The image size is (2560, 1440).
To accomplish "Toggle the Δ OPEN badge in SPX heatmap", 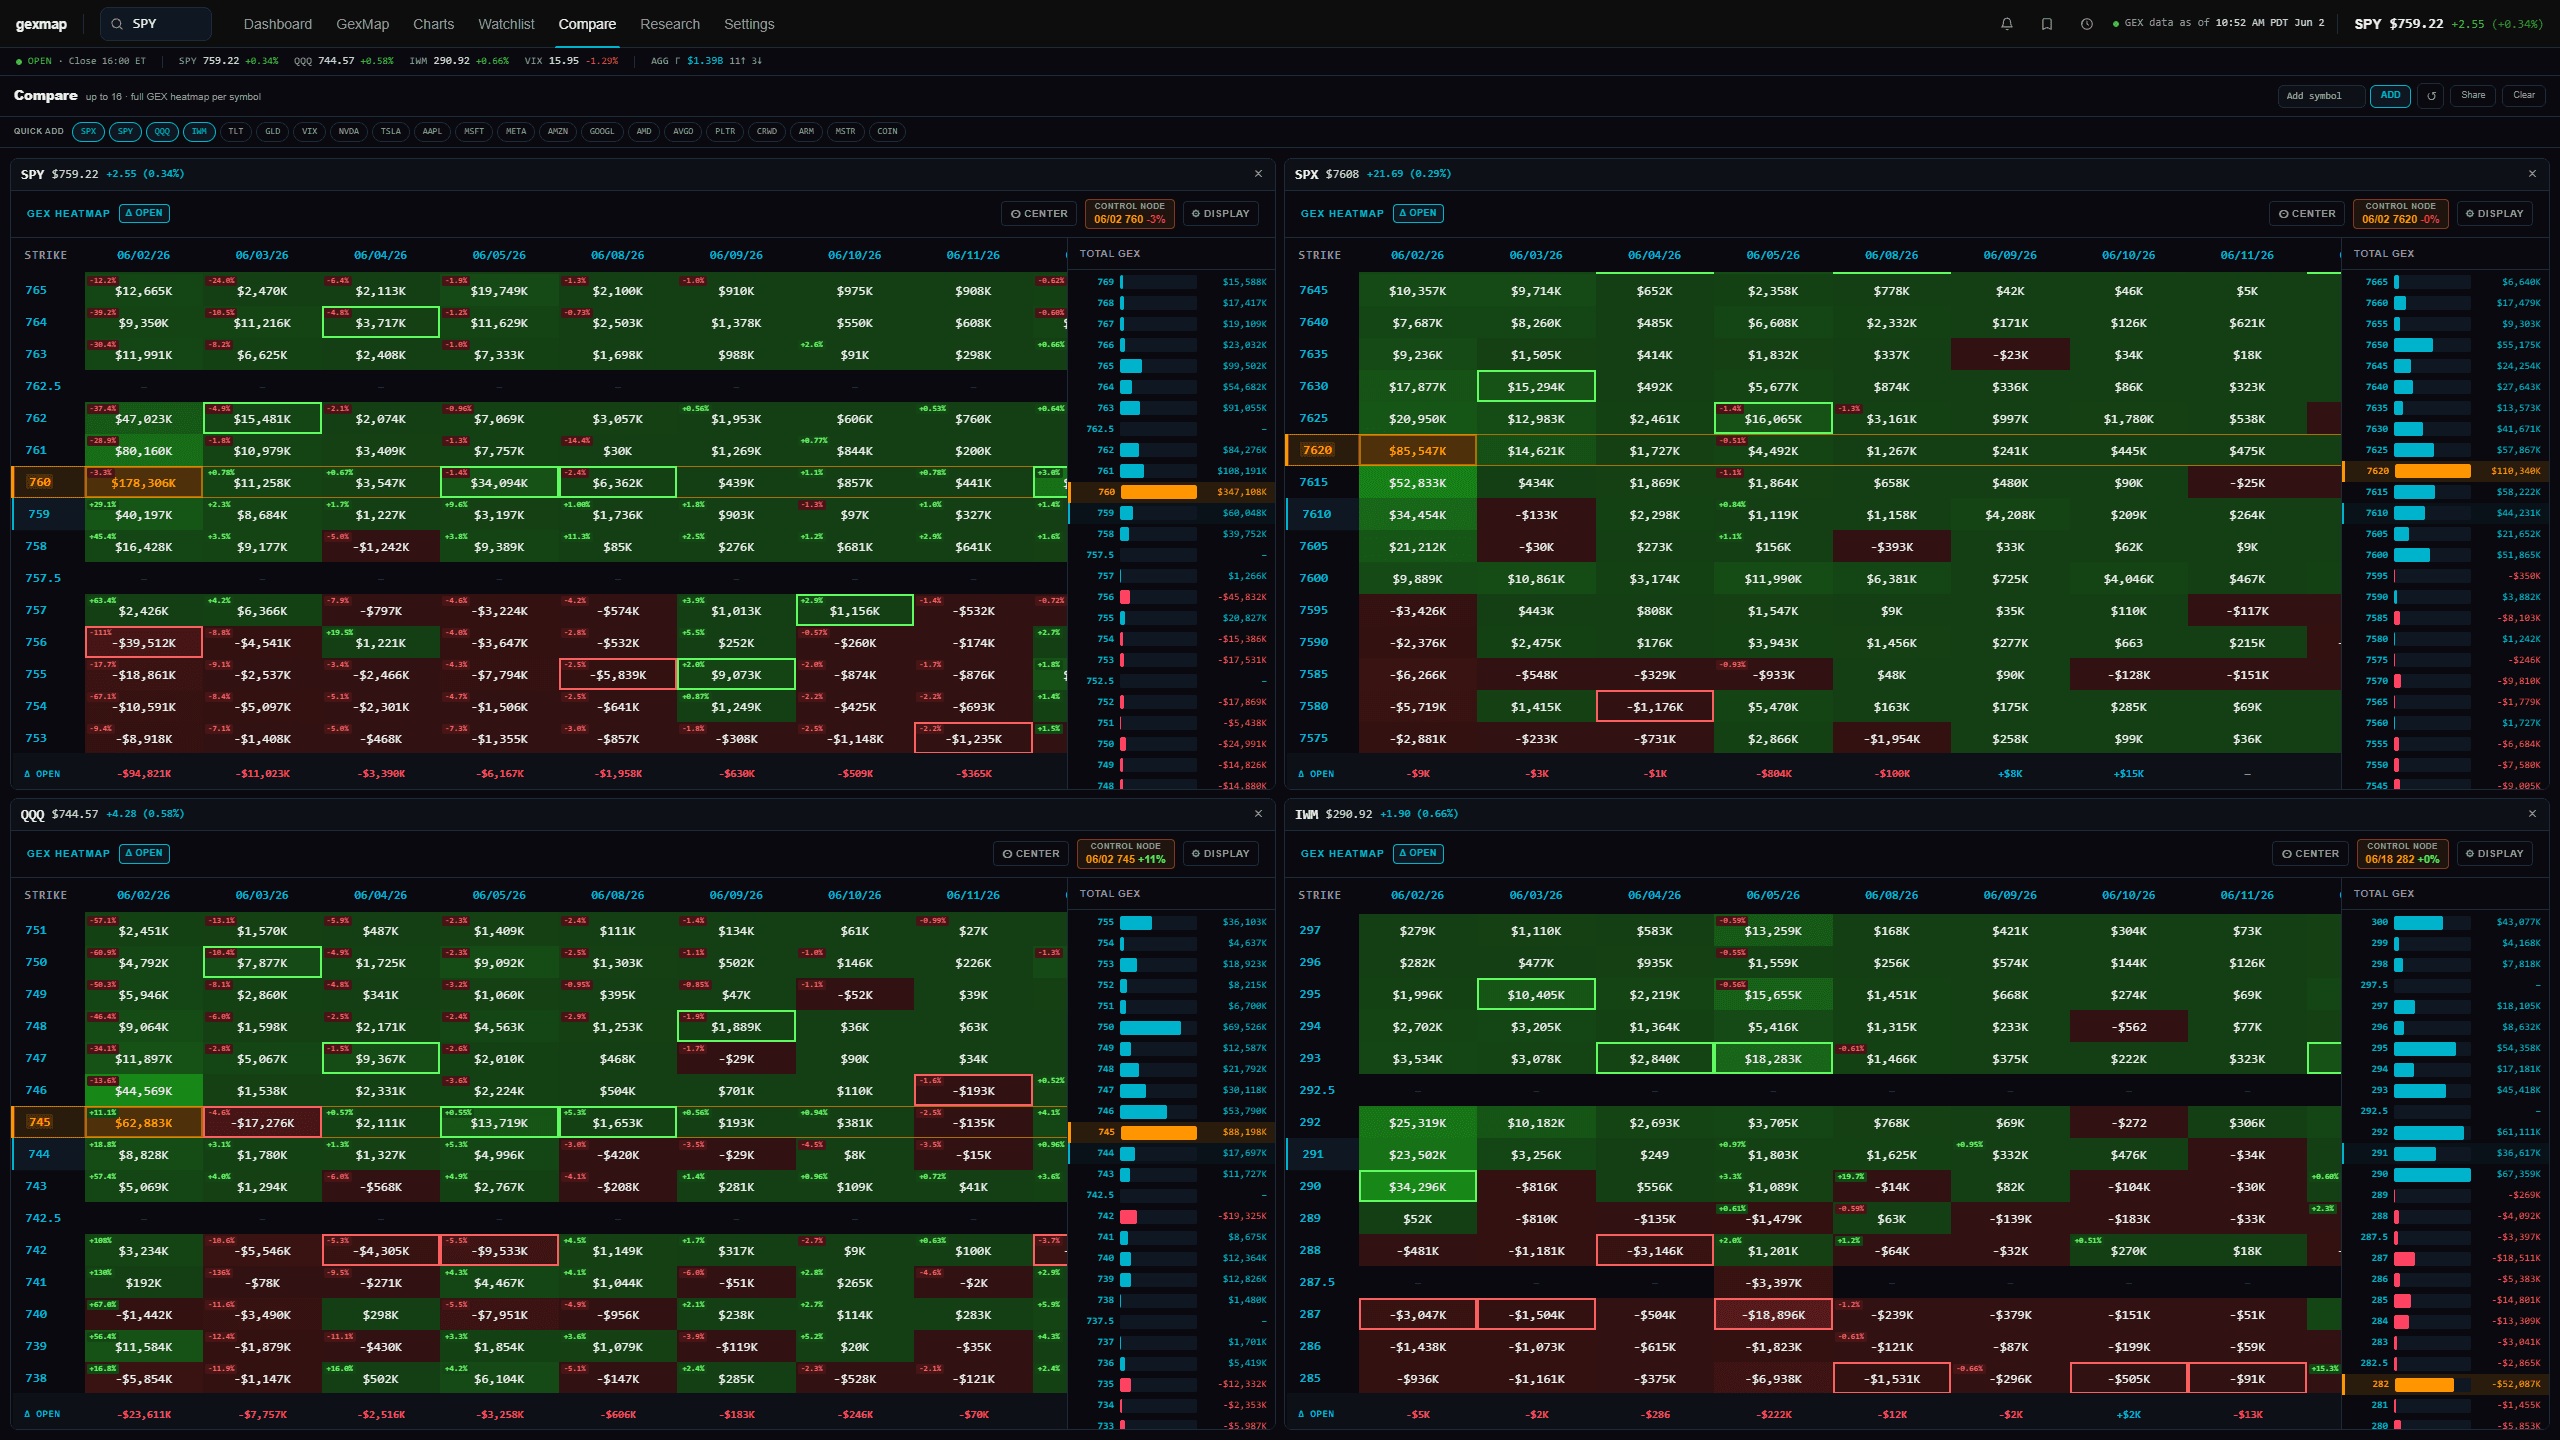I will [x=1418, y=213].
